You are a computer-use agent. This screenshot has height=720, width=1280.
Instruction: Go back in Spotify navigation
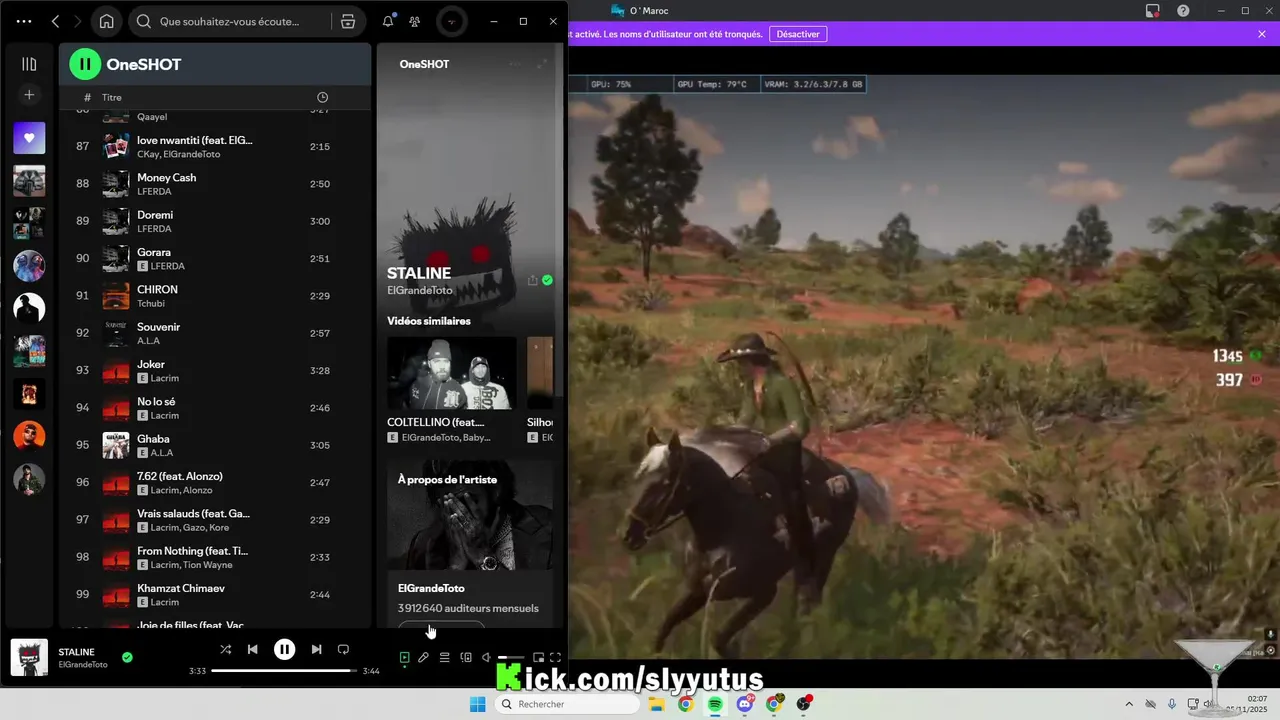click(56, 21)
